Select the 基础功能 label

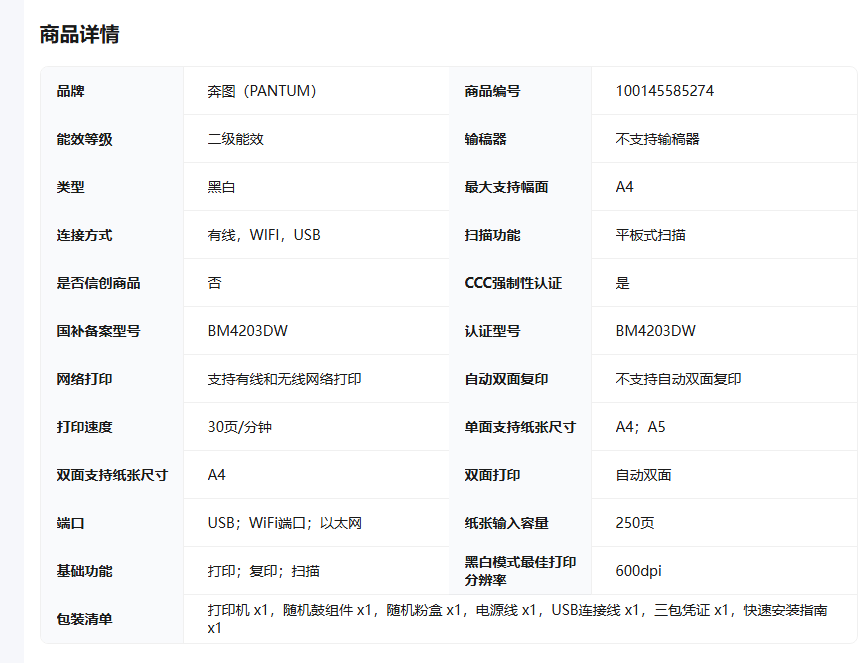click(x=84, y=571)
